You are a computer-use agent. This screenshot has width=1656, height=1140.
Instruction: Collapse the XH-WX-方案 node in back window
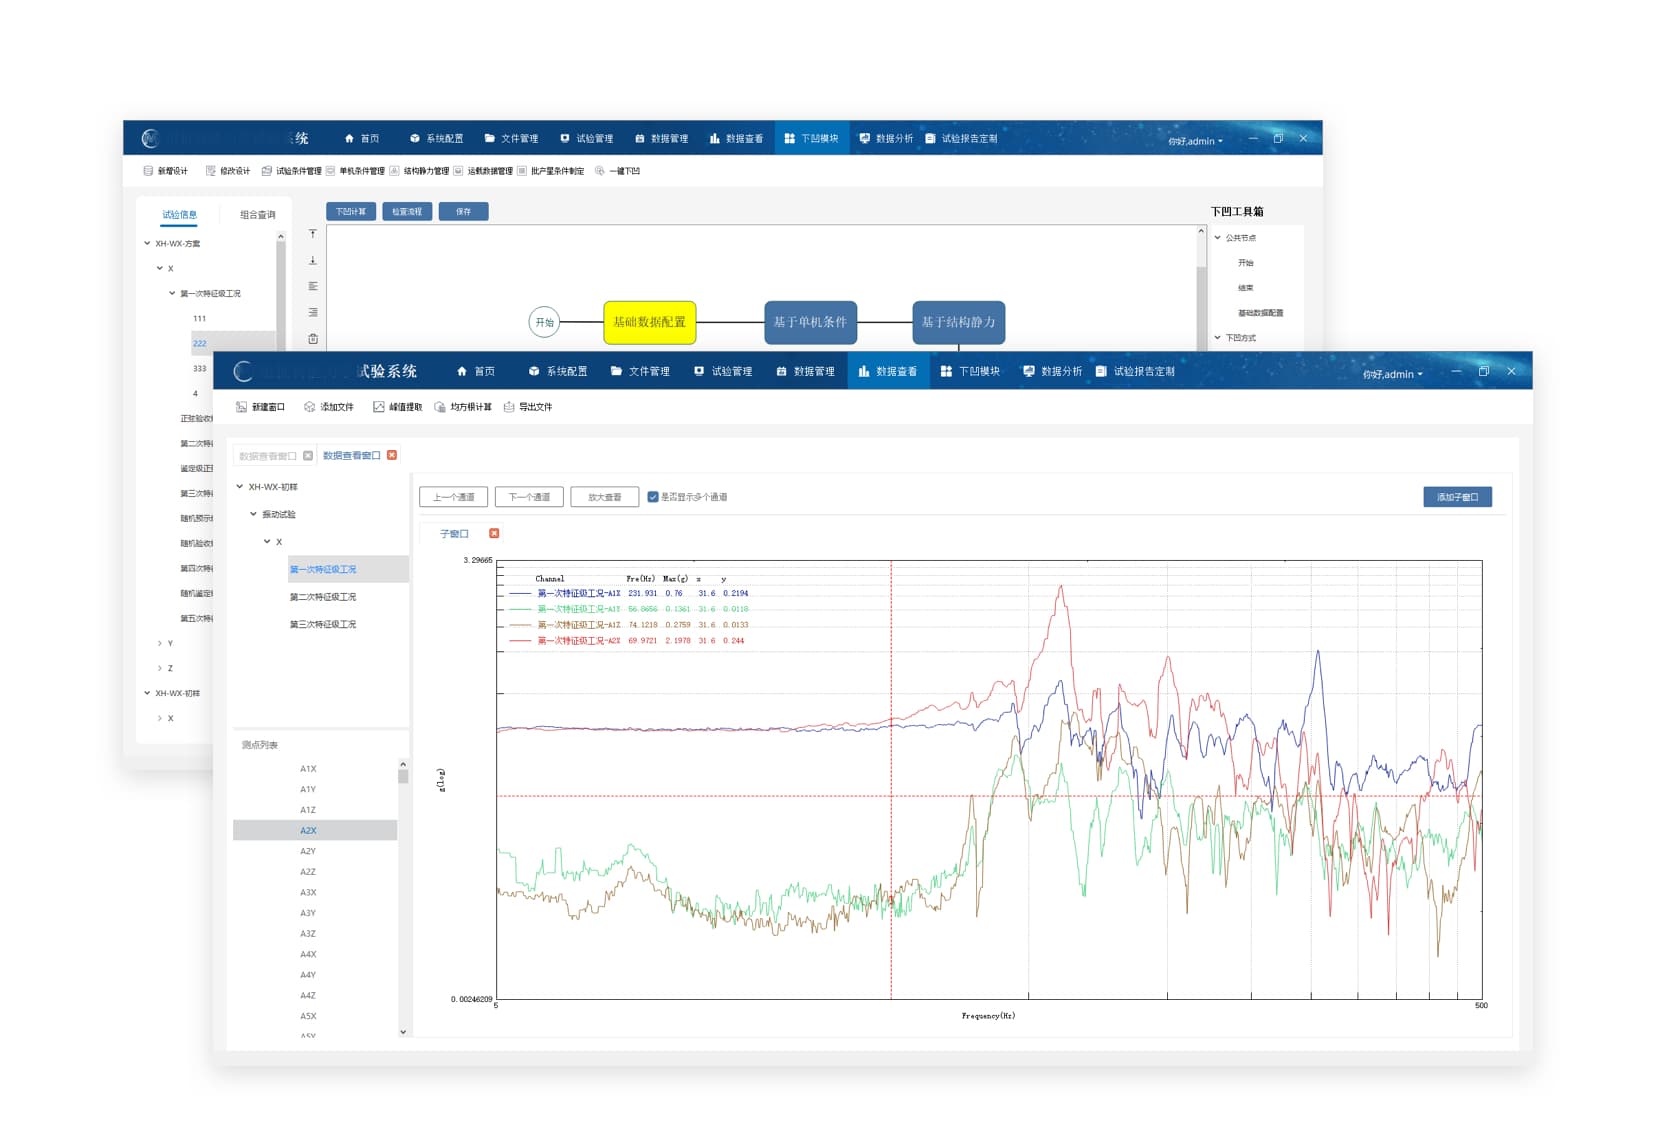coord(147,243)
